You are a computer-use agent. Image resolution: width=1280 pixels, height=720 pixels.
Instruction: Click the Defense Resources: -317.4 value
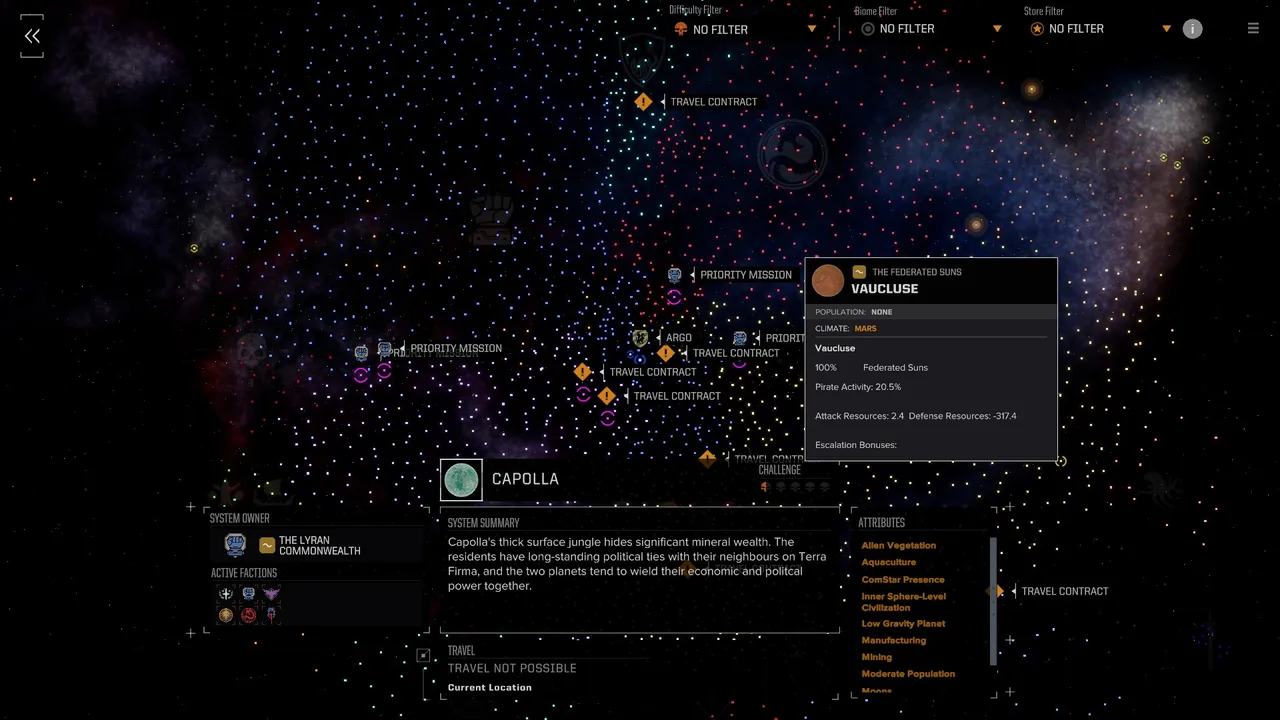coord(963,416)
